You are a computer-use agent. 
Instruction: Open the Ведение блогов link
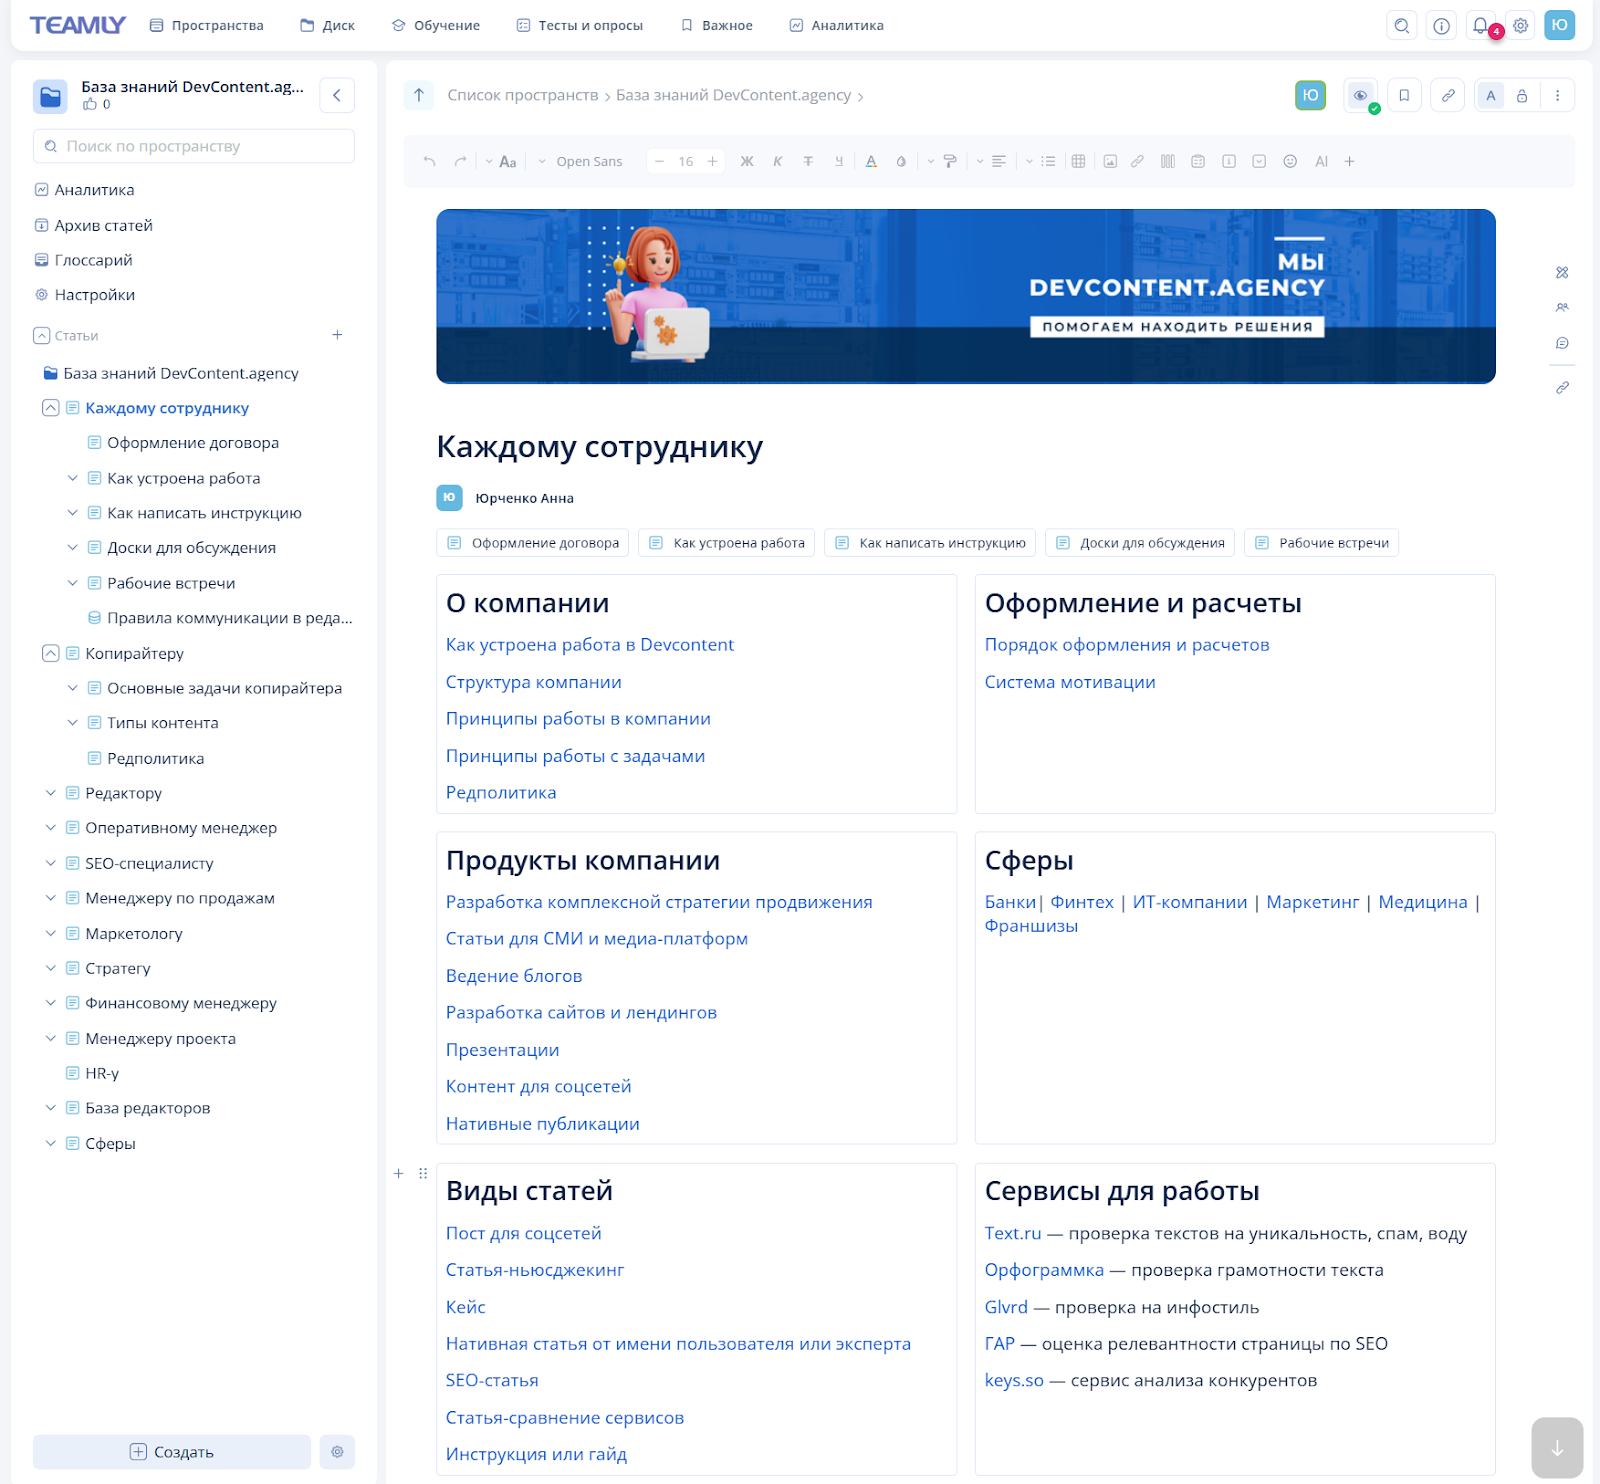(514, 976)
